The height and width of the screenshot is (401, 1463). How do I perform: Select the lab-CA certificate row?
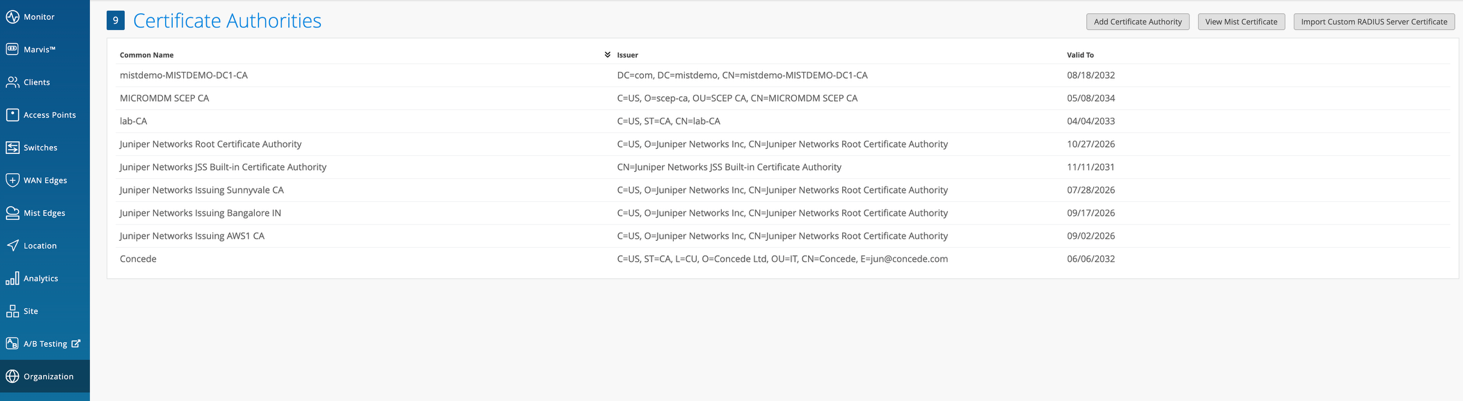click(134, 121)
